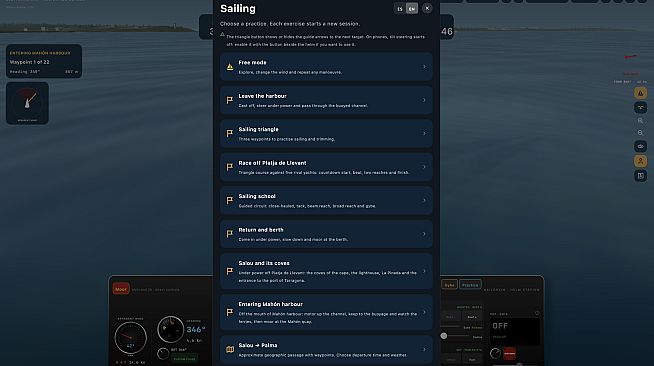Click the throttle slider knob in helm panel
Image resolution: width=654 pixels, height=366 pixels.
(x=444, y=336)
